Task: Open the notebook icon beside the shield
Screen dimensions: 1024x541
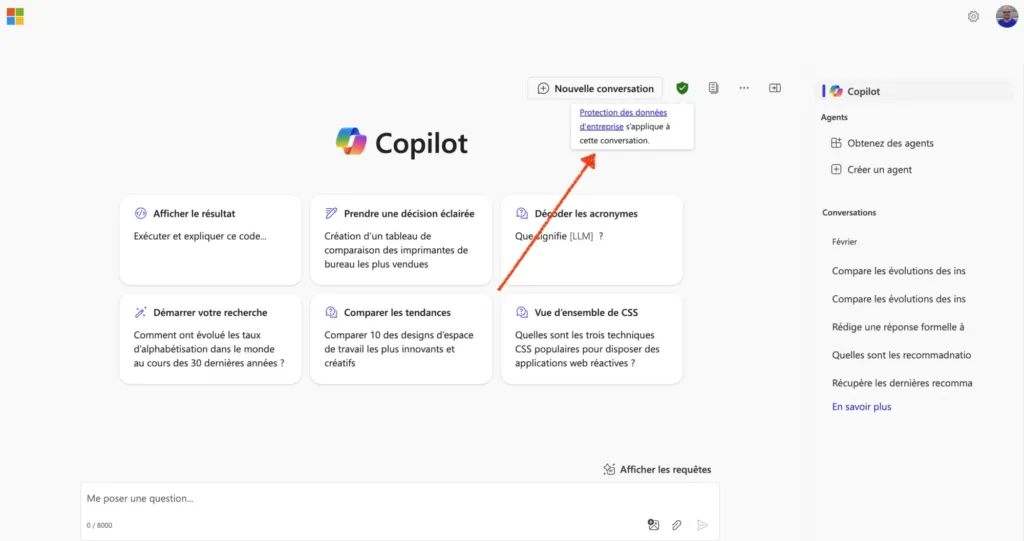Action: (713, 88)
